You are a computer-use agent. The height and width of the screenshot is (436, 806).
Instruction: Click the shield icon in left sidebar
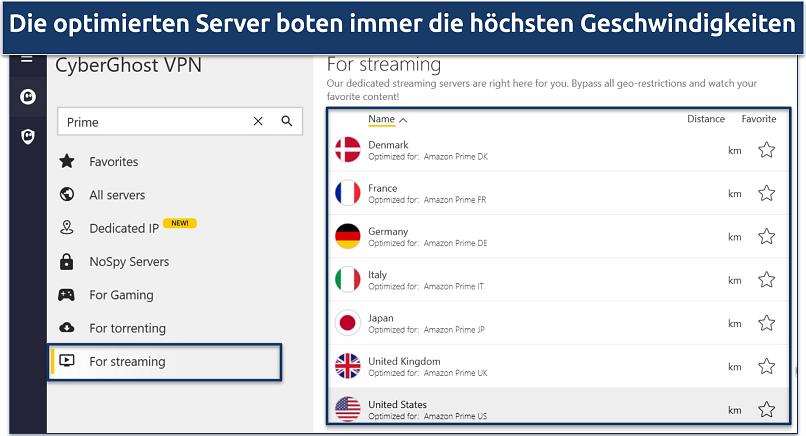[27, 136]
